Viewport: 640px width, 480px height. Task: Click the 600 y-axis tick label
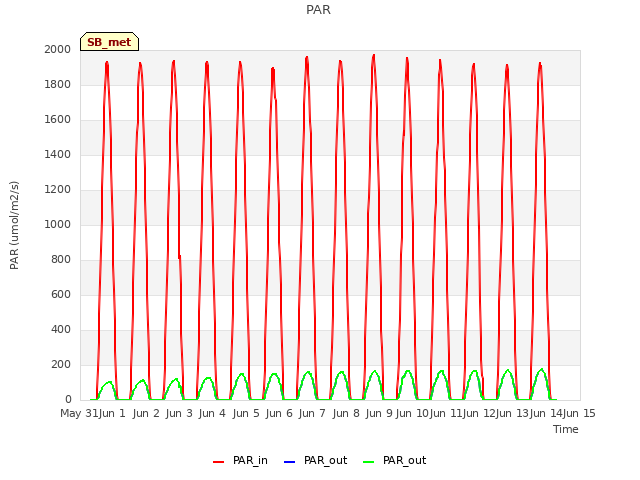click(x=61, y=295)
